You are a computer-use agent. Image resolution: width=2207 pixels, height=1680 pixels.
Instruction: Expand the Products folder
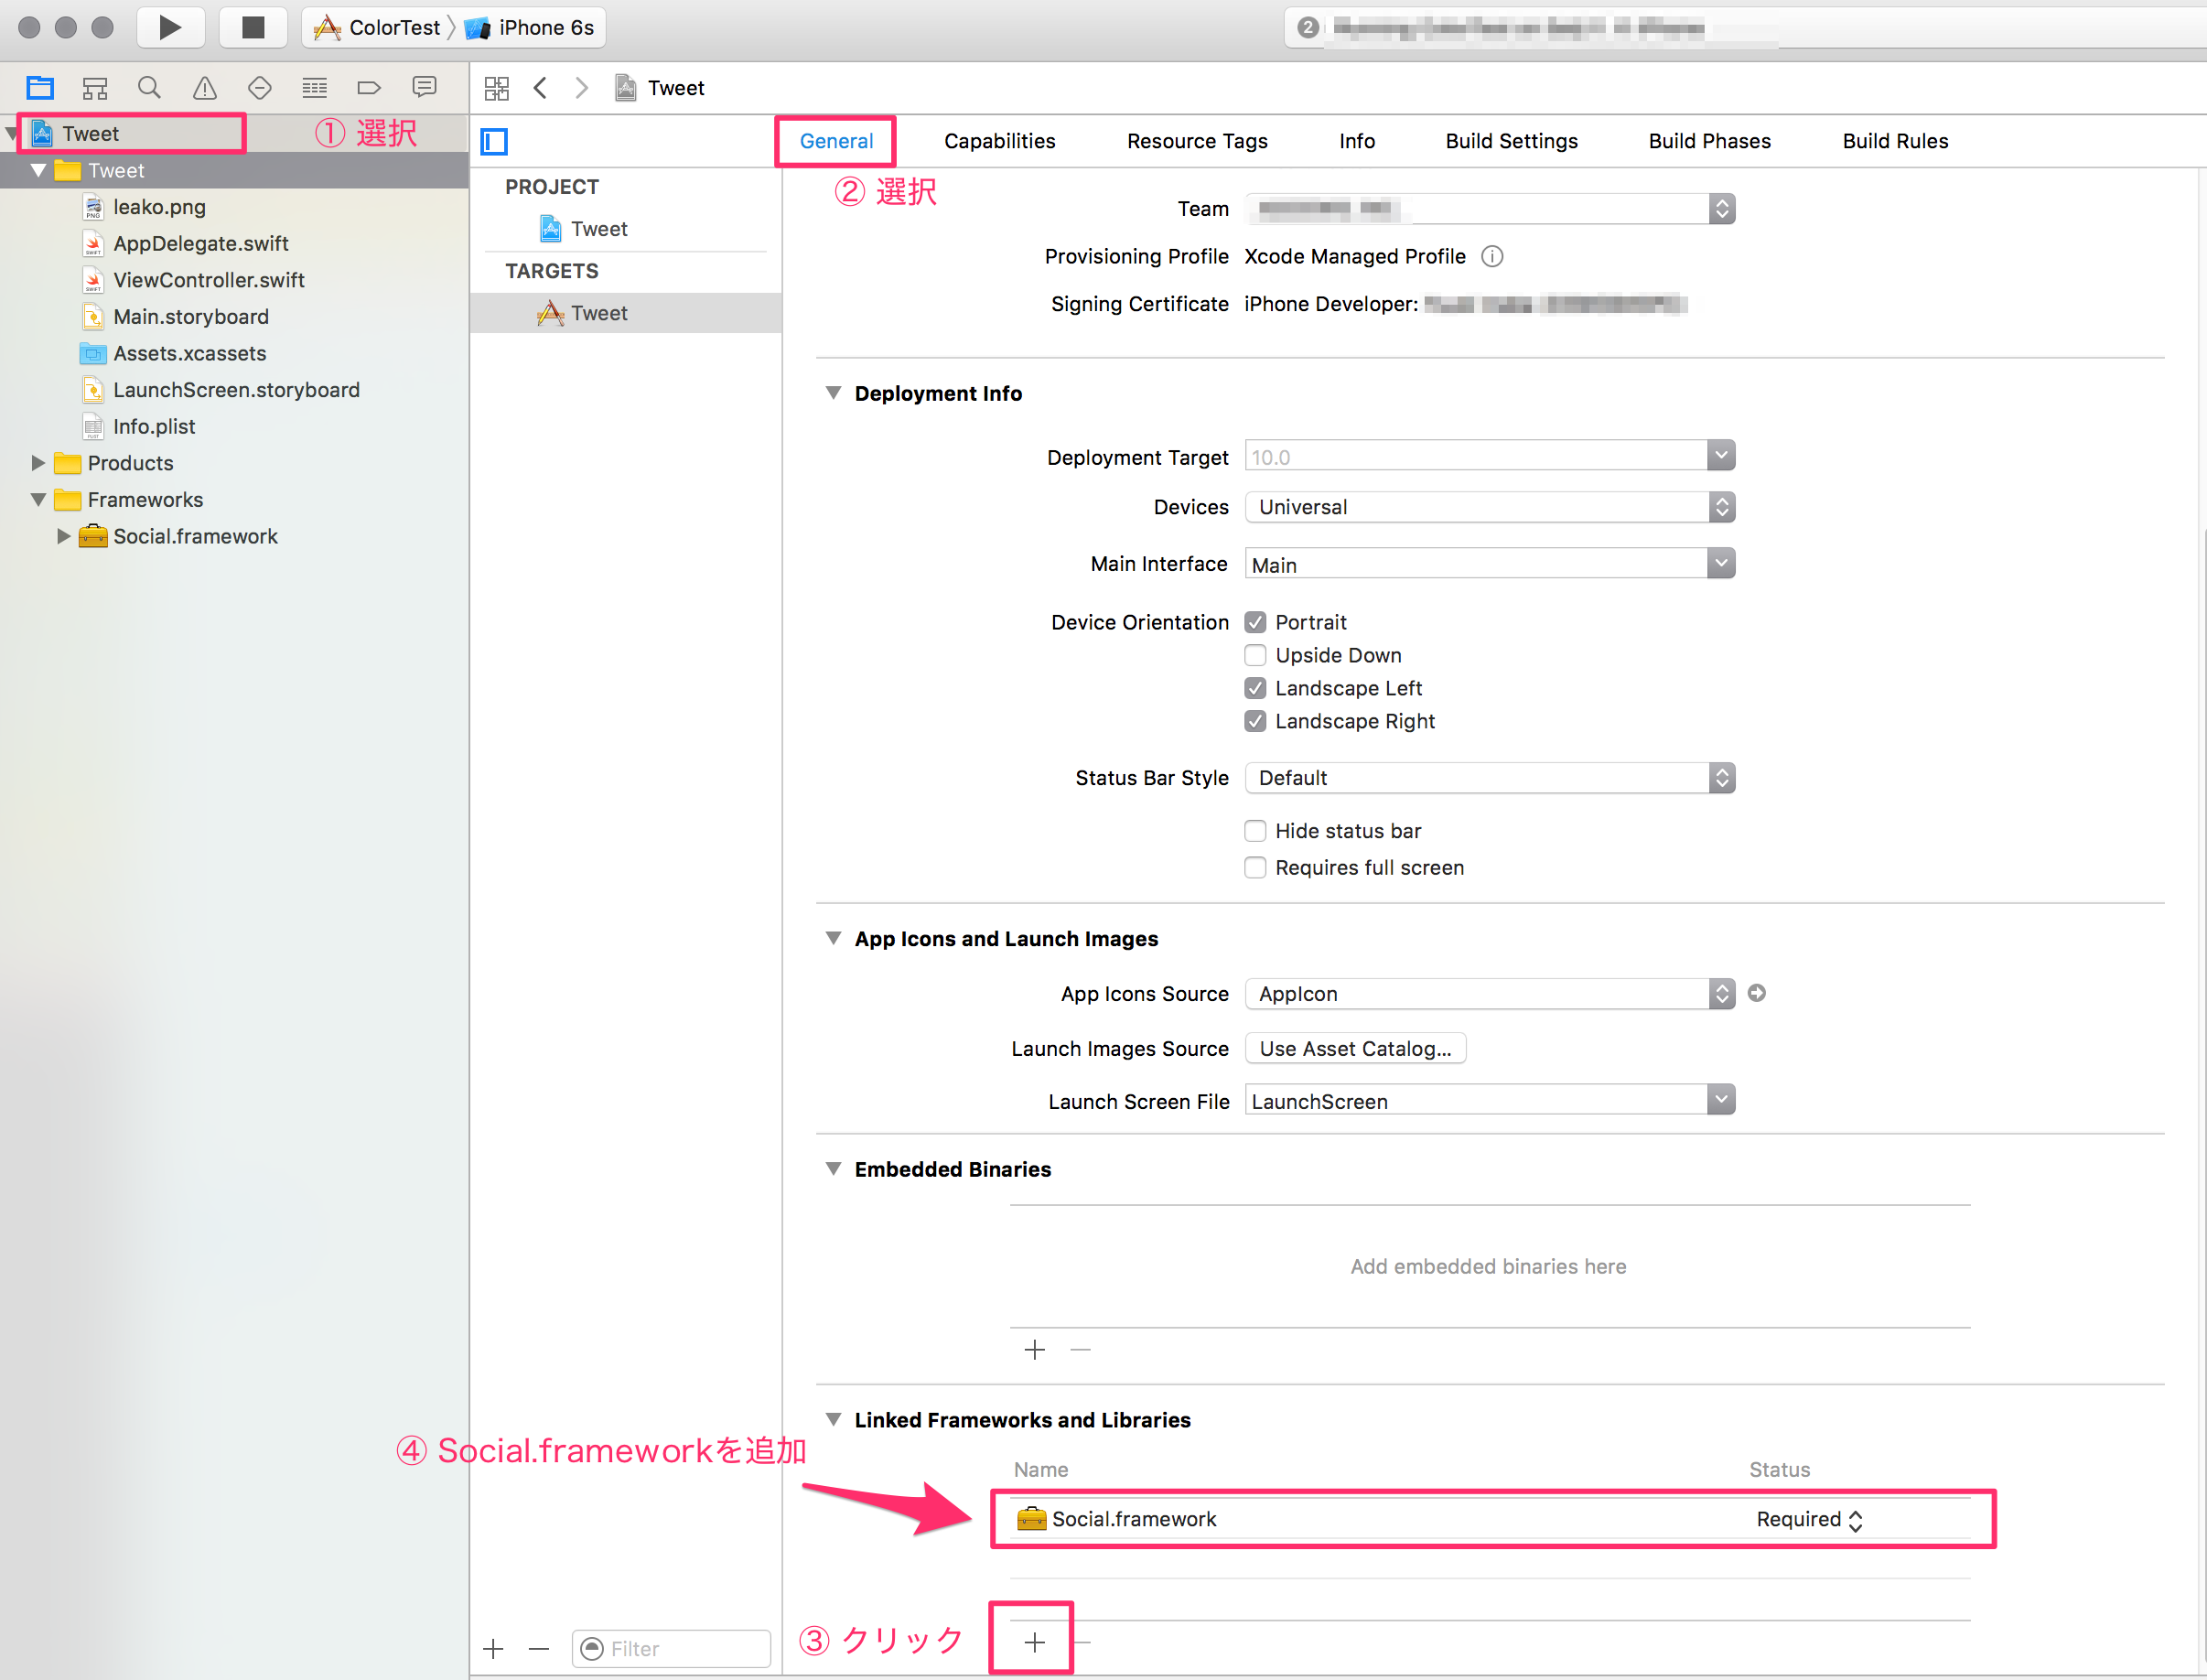[x=38, y=463]
